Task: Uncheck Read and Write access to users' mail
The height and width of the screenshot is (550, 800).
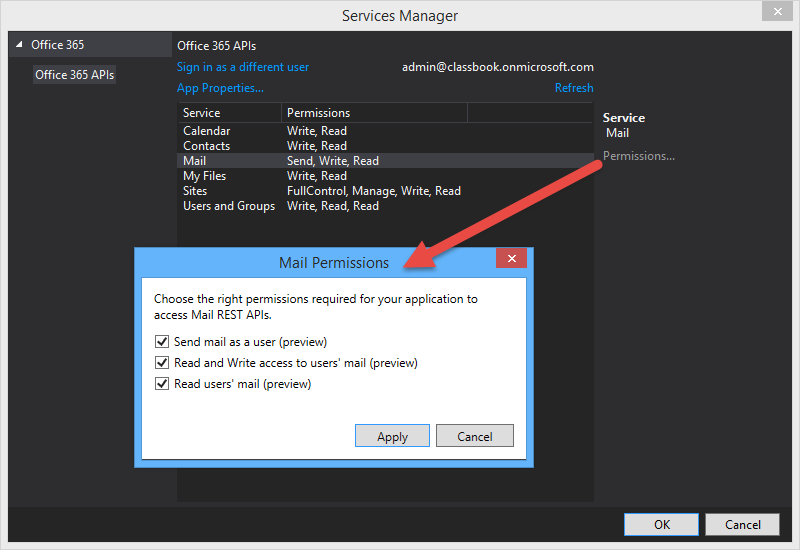Action: click(162, 363)
